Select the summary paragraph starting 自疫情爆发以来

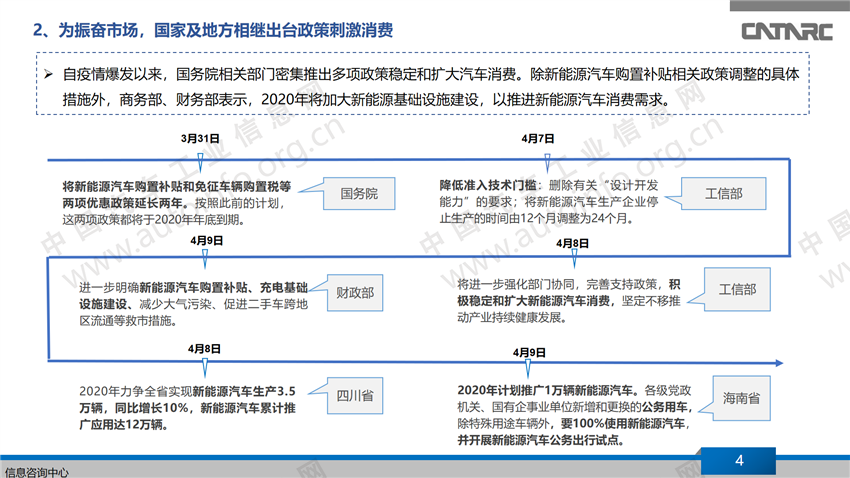(431, 87)
